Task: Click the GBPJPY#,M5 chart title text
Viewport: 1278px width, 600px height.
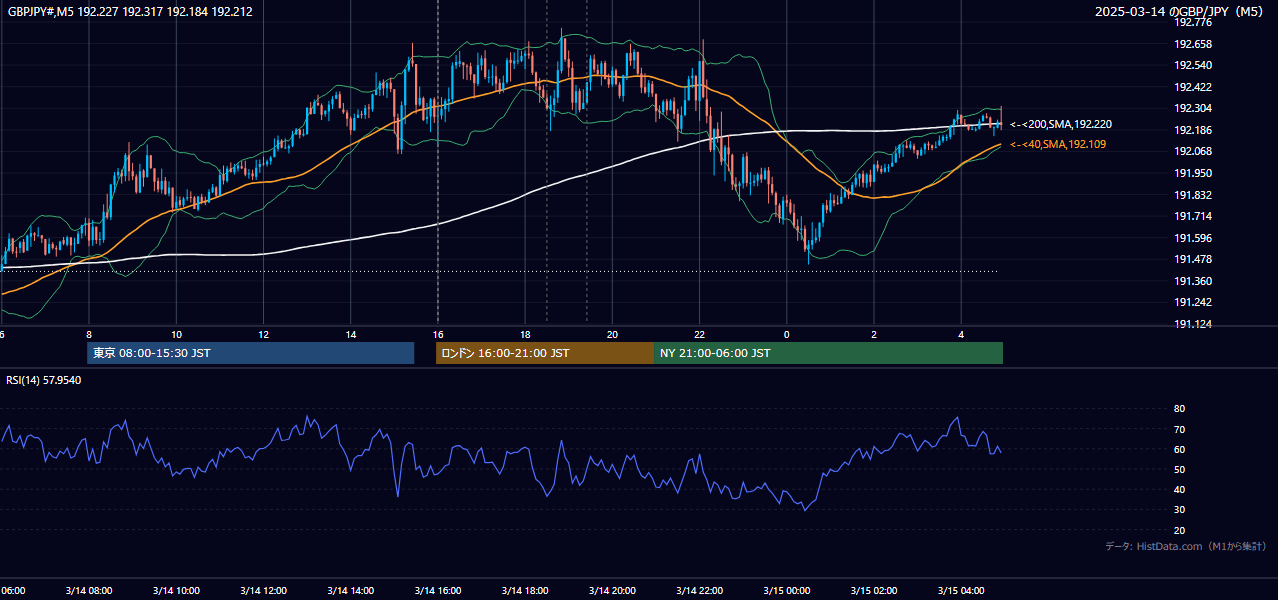Action: (x=130, y=11)
